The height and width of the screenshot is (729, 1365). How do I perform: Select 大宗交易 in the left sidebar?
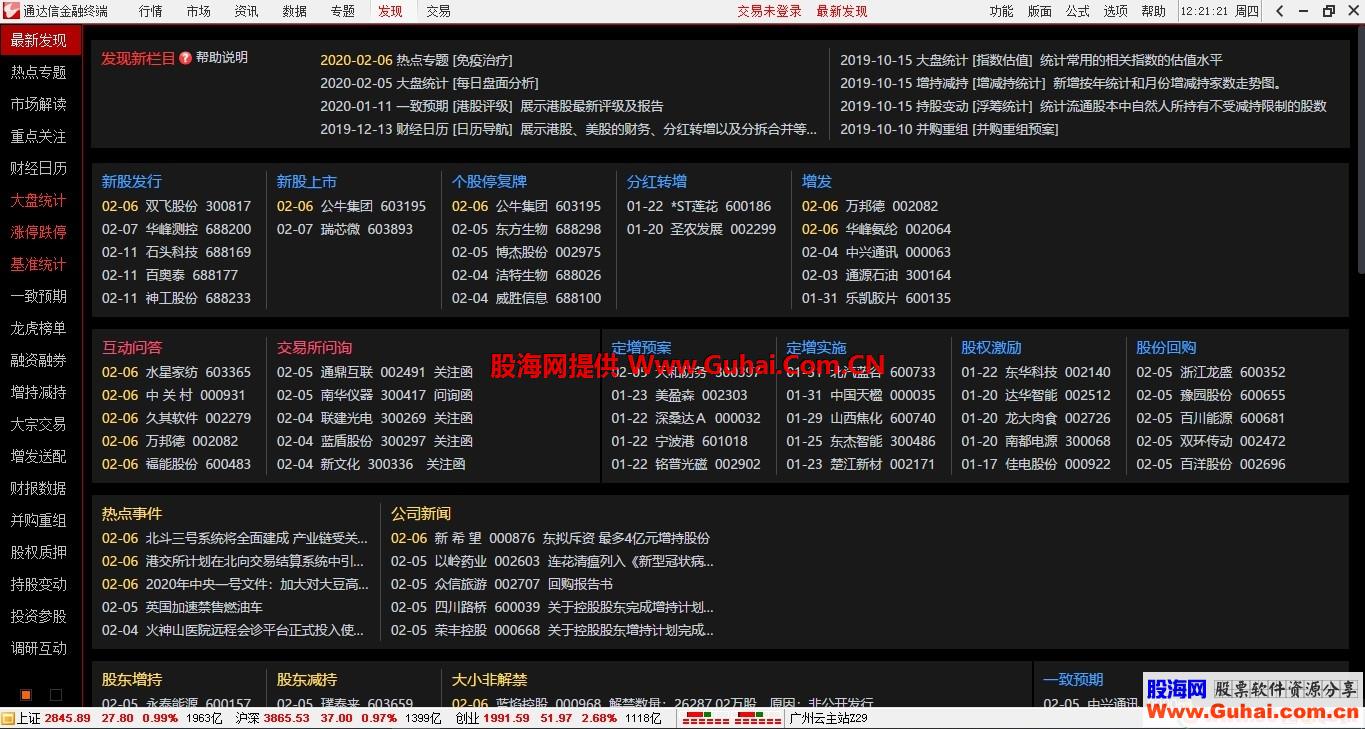39,424
